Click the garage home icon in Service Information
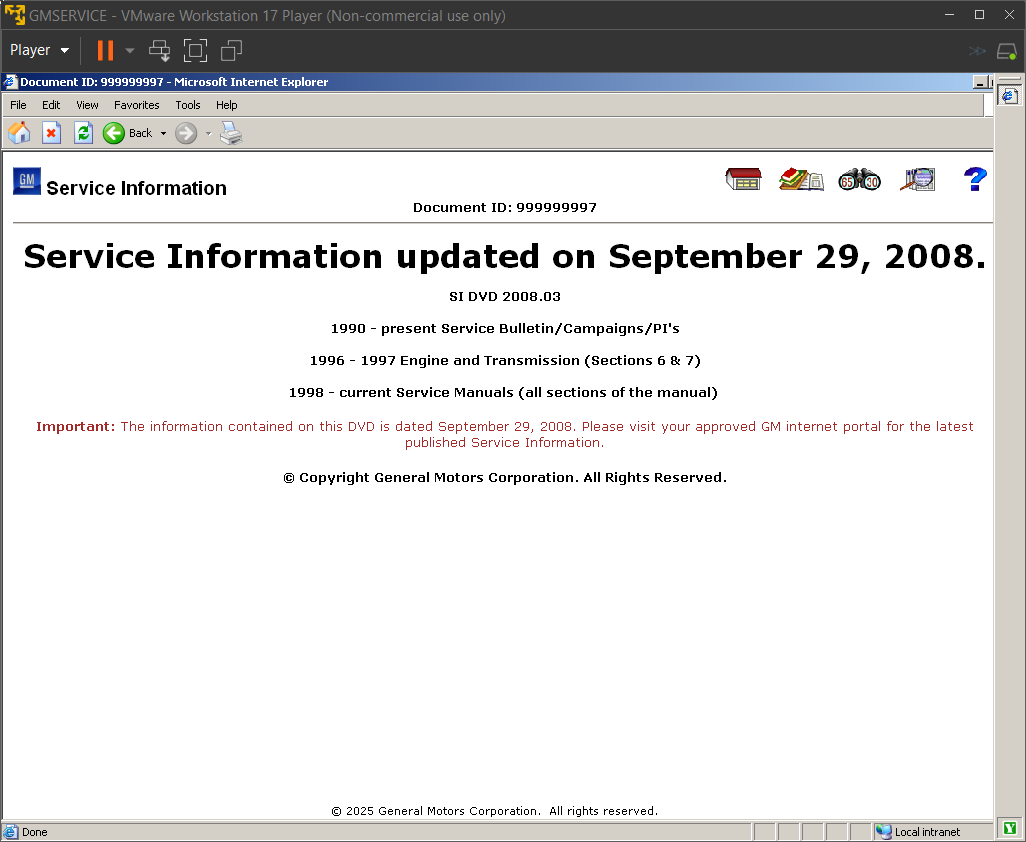Image resolution: width=1026 pixels, height=842 pixels. pos(743,179)
